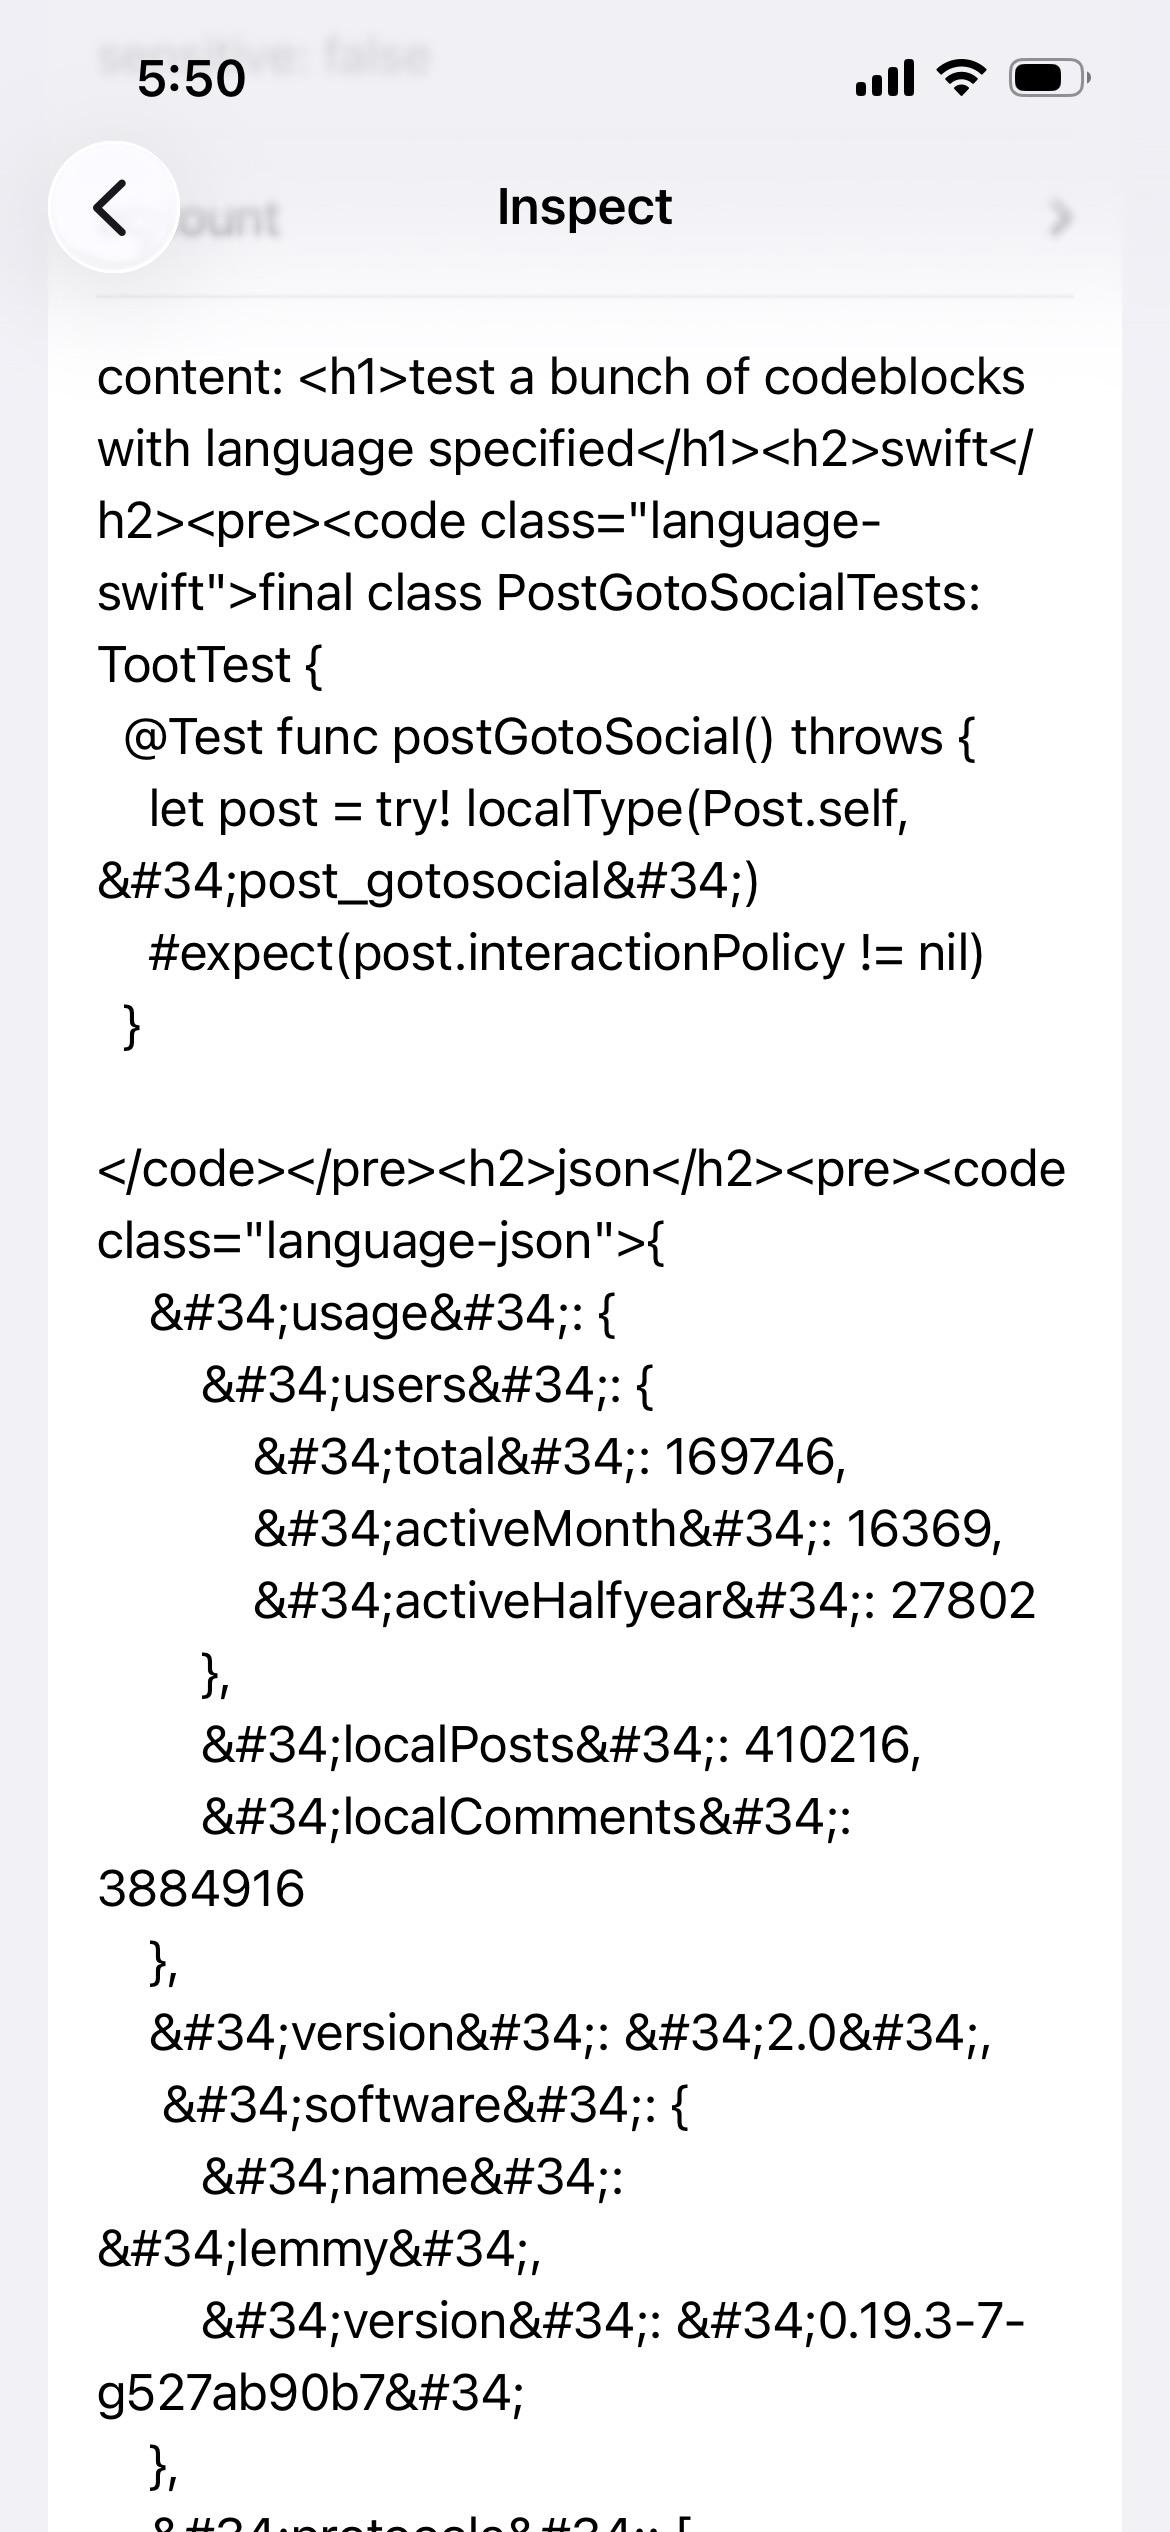
Task: Tap the Wi-Fi status icon
Action: [960, 78]
